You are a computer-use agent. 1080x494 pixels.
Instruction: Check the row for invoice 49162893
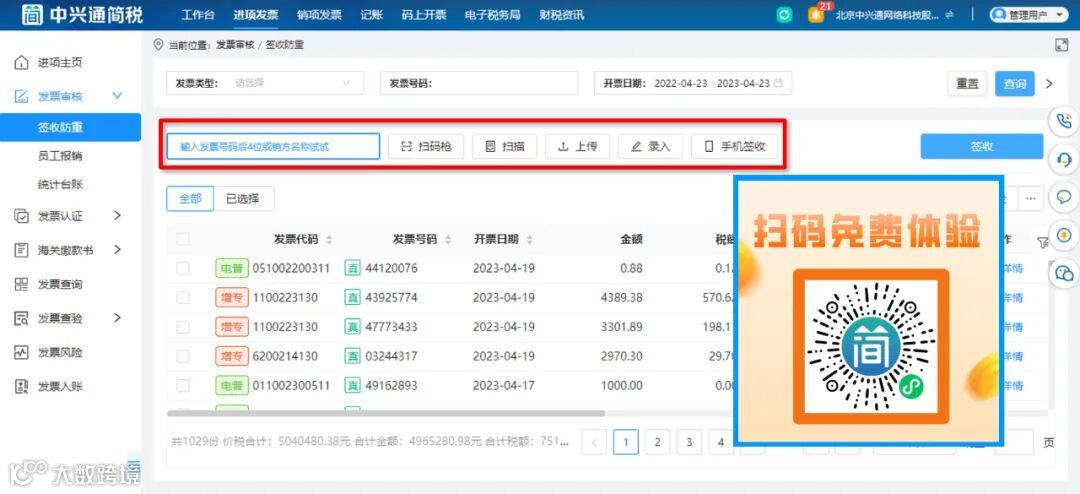pos(183,386)
